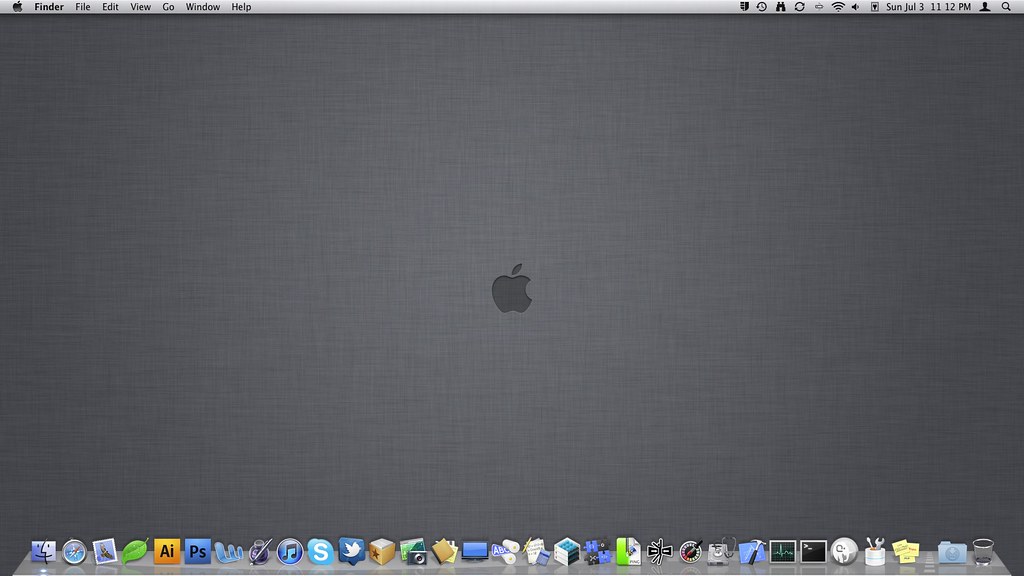
Task: Open the Wi-Fi status menu
Action: [838, 7]
